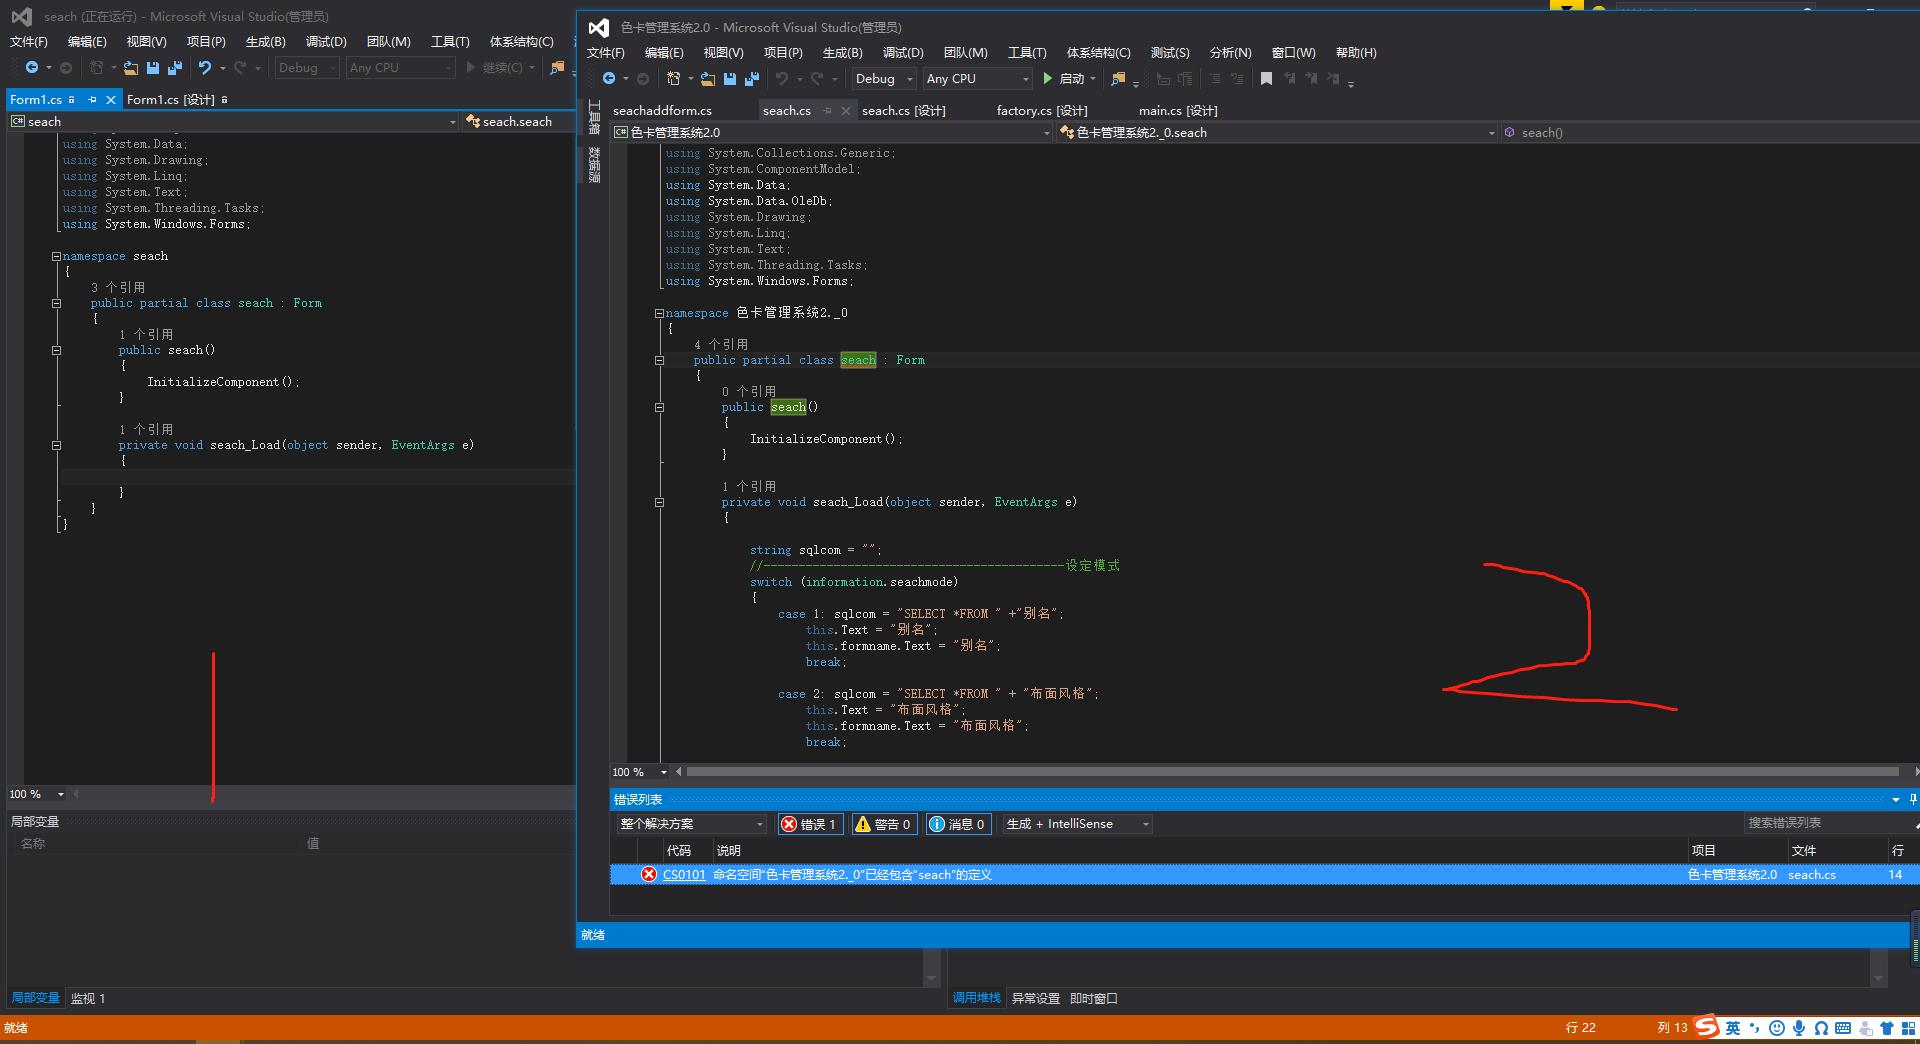Collapse namespace 色卡管理系统2._0 block
The image size is (1920, 1044).
click(x=660, y=313)
